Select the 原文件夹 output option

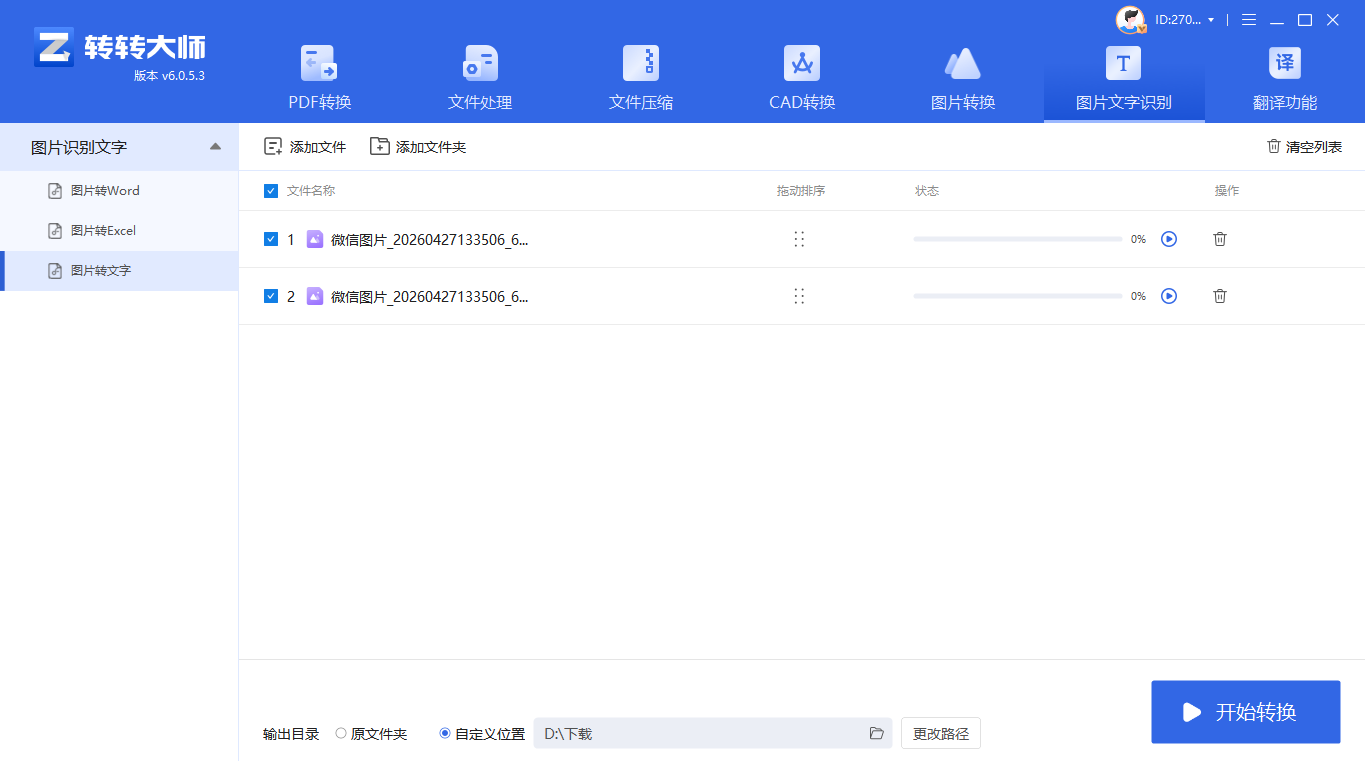point(341,733)
